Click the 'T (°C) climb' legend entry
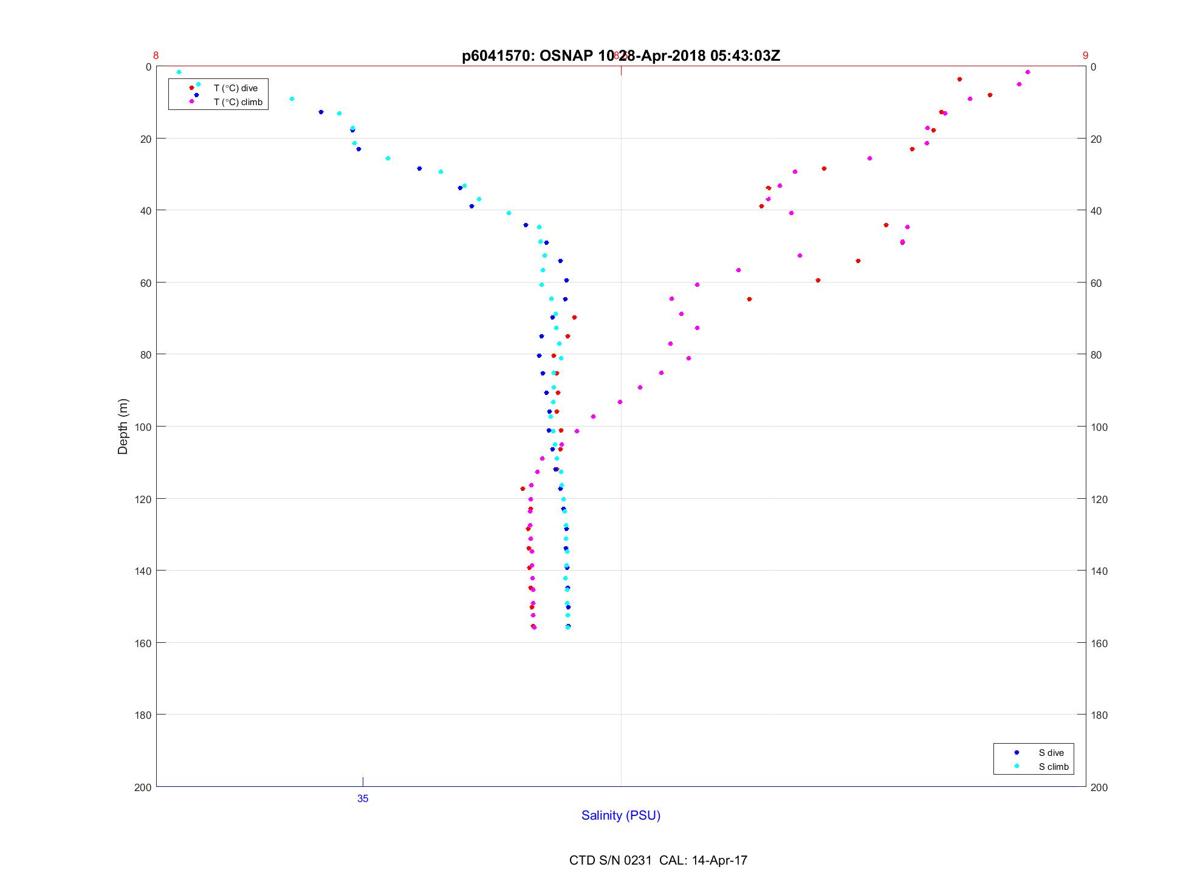The height and width of the screenshot is (885, 1200). 238,101
